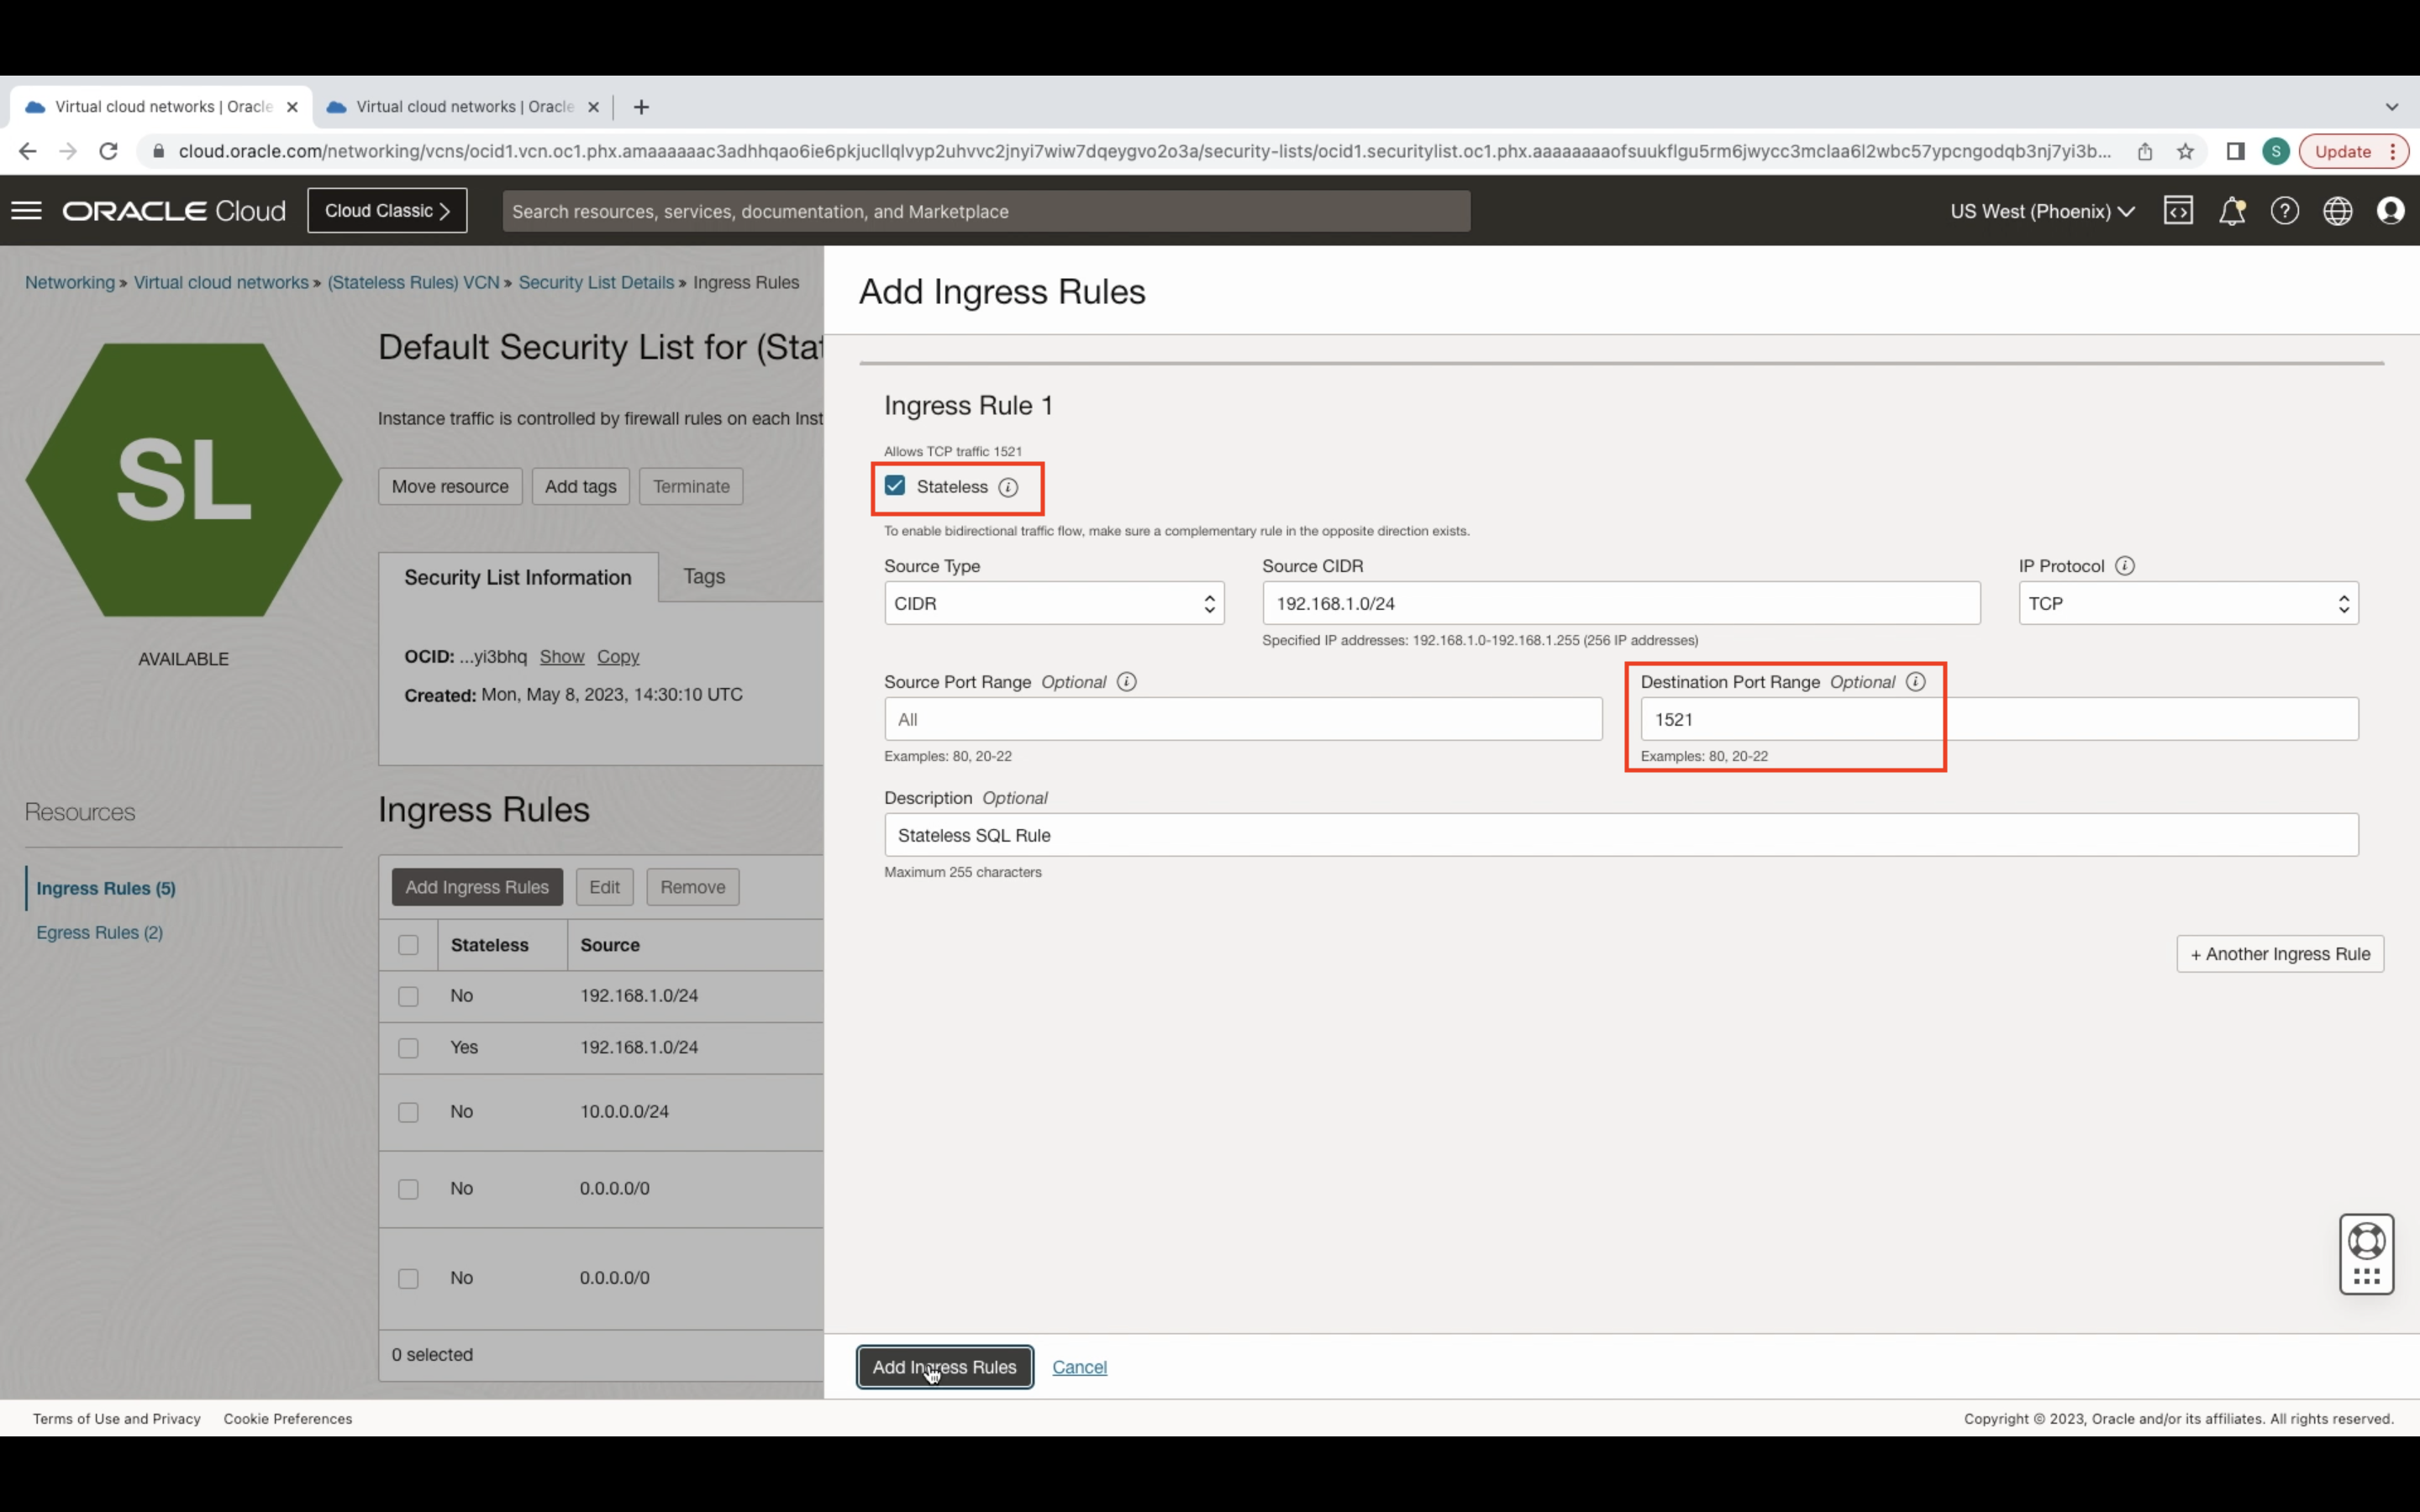
Task: Expand the US West (Phoenix) region selector
Action: 2042,211
